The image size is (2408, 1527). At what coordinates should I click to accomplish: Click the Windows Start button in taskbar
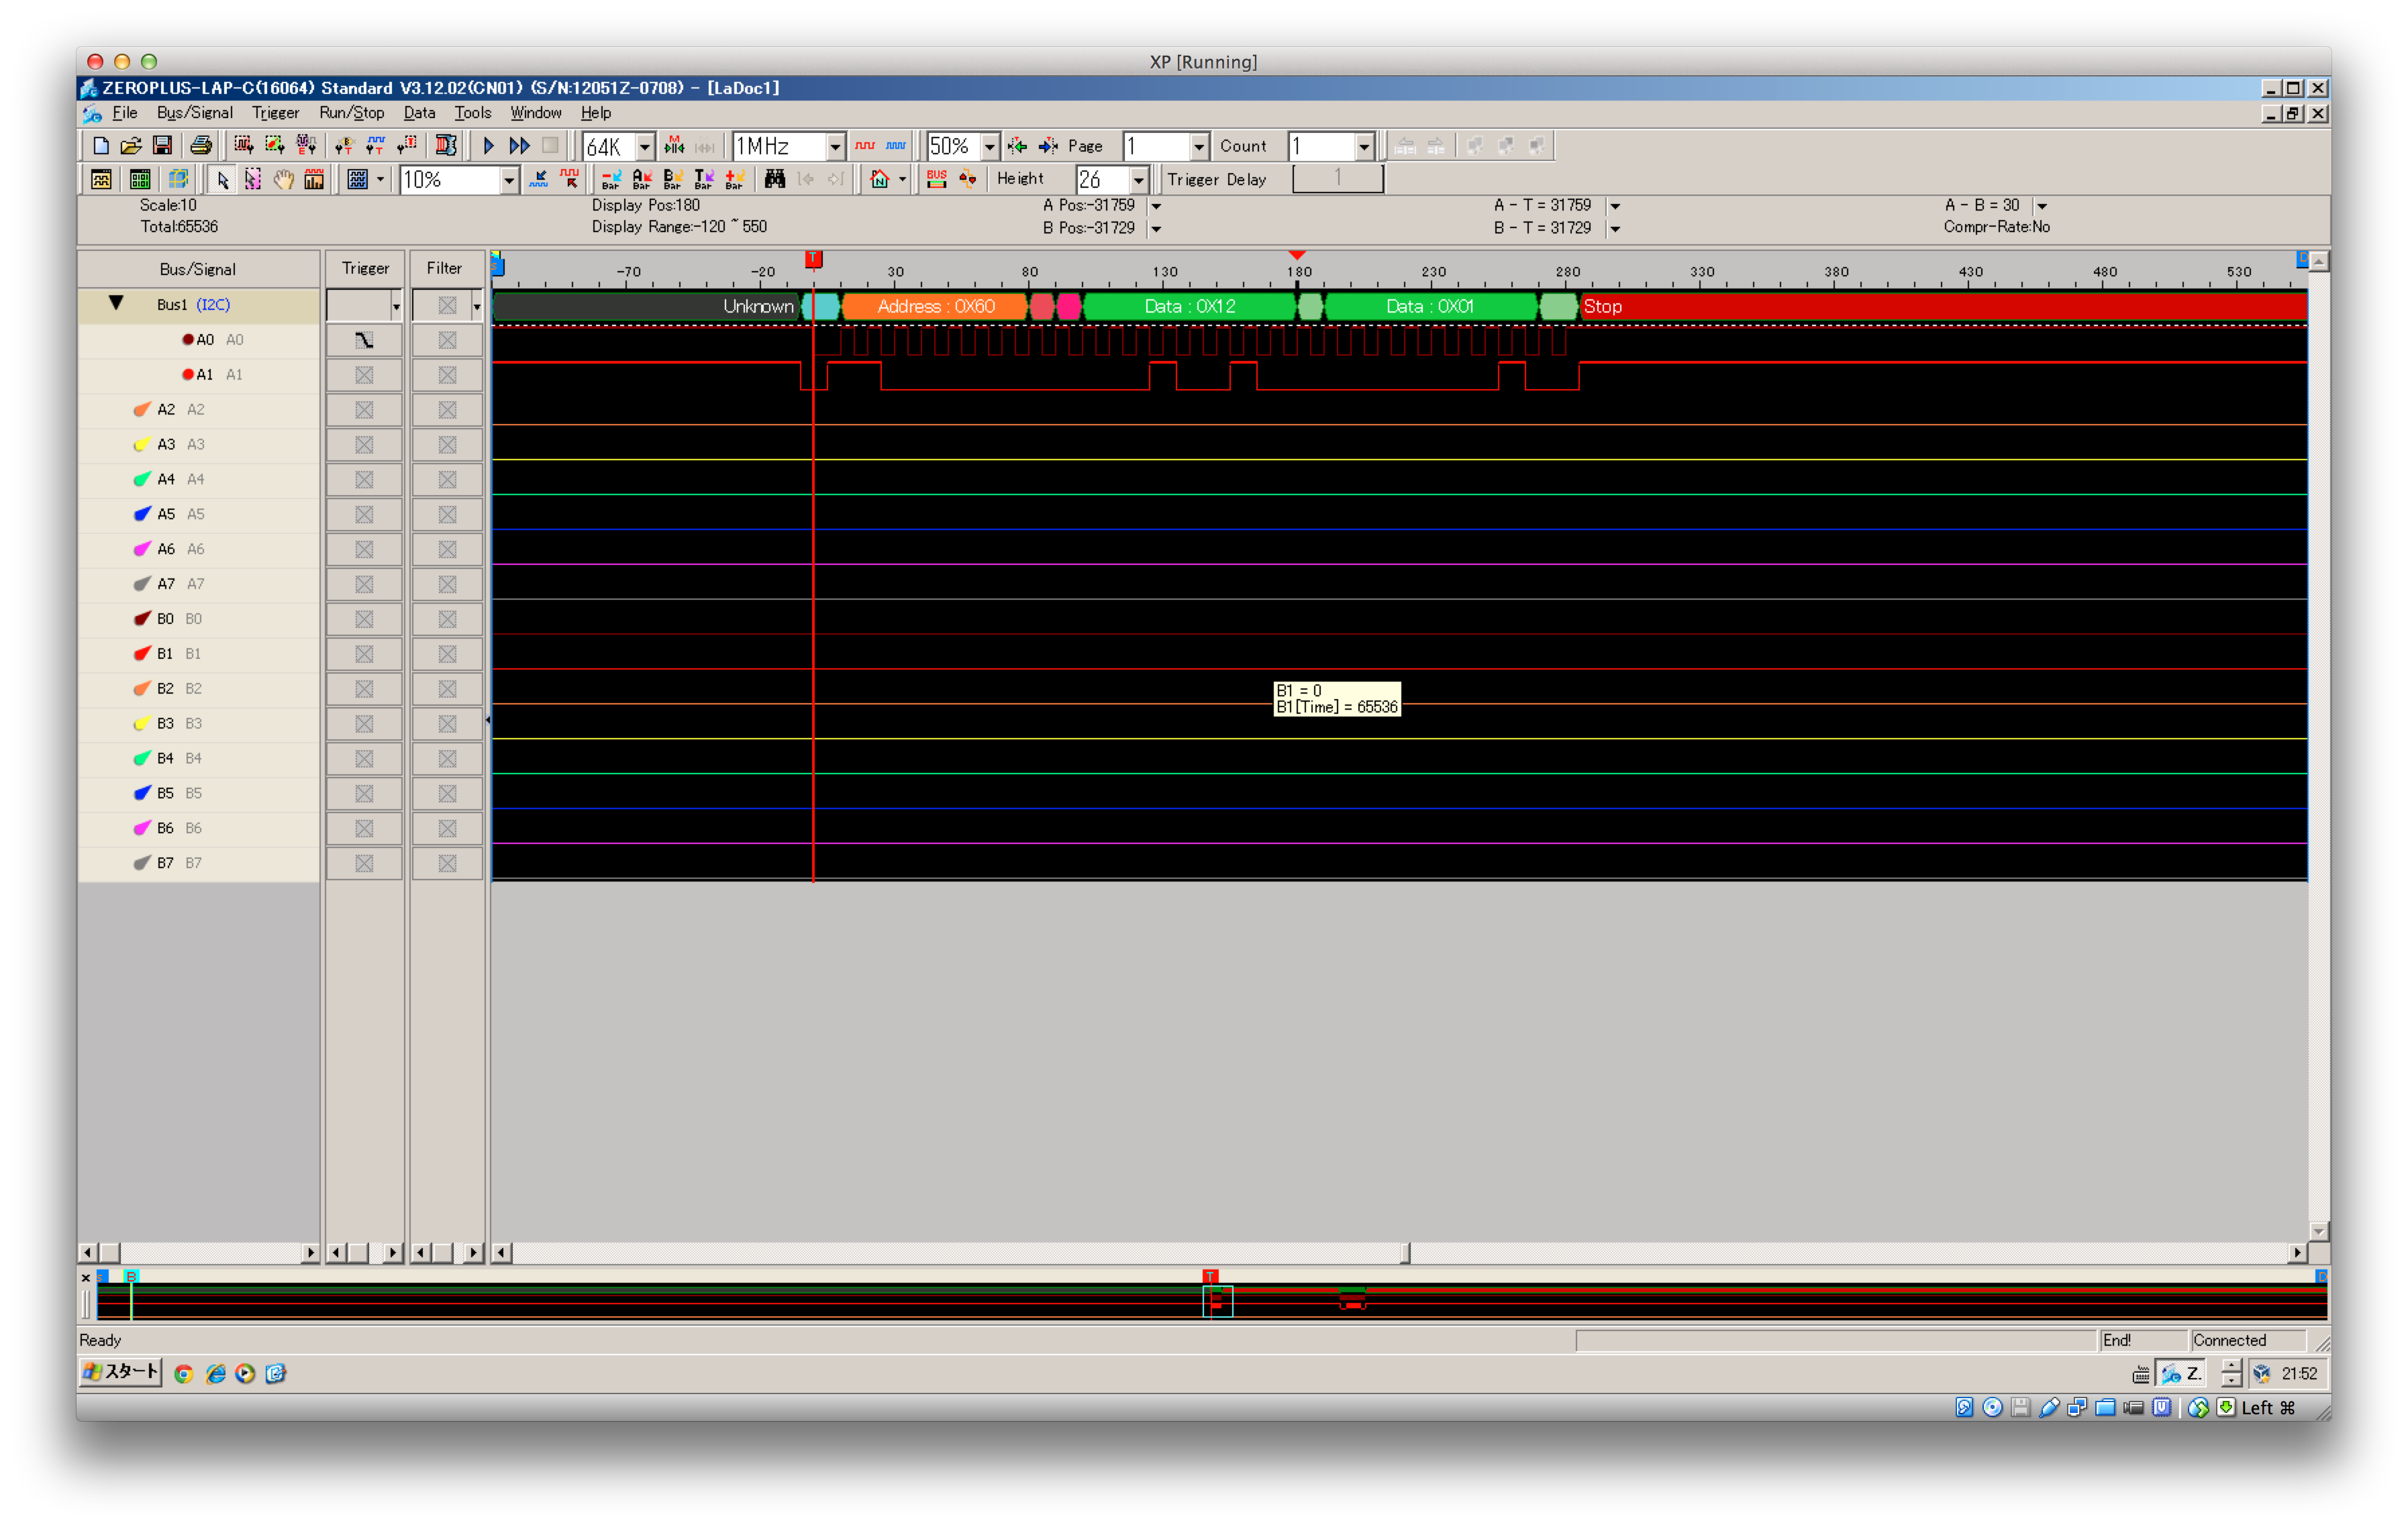pos(120,1372)
